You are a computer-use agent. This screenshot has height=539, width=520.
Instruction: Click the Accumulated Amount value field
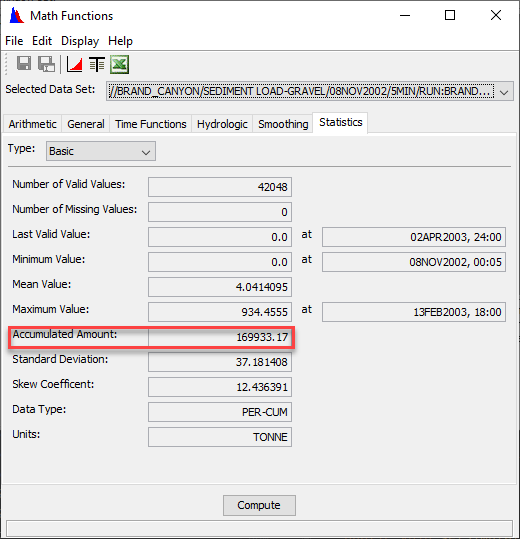220,337
